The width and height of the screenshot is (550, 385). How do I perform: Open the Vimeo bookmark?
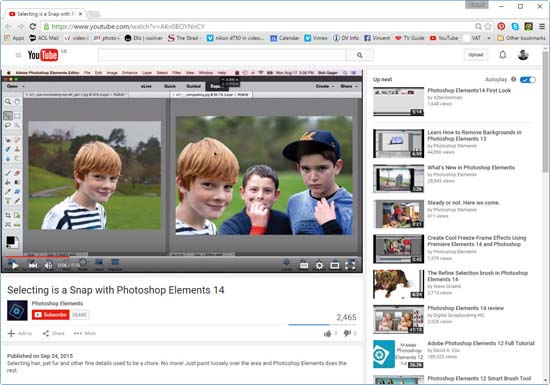tap(316, 38)
